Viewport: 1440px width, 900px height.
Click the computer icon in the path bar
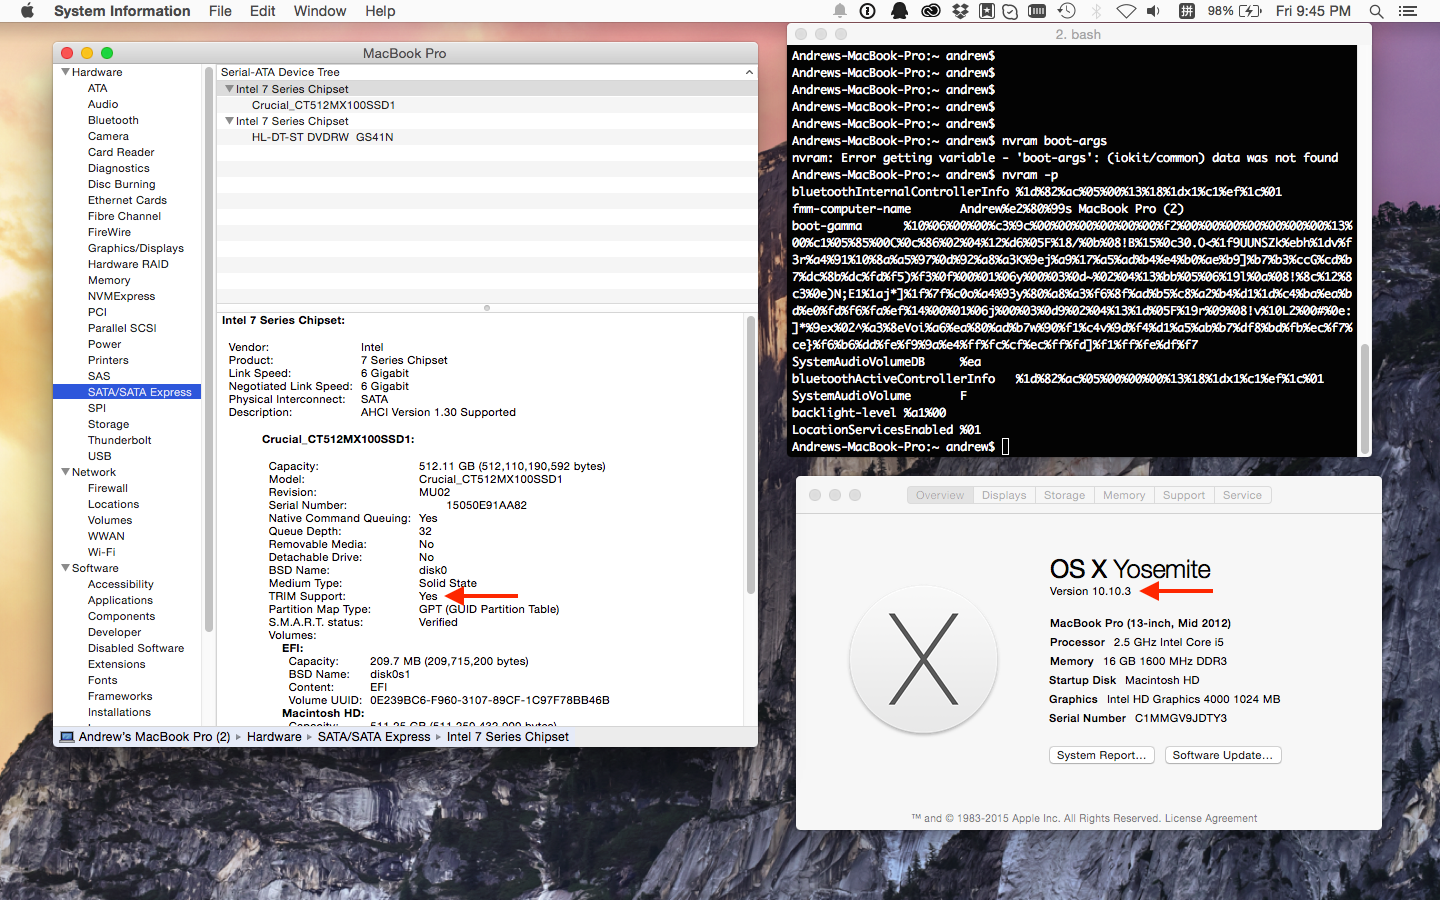pyautogui.click(x=67, y=737)
